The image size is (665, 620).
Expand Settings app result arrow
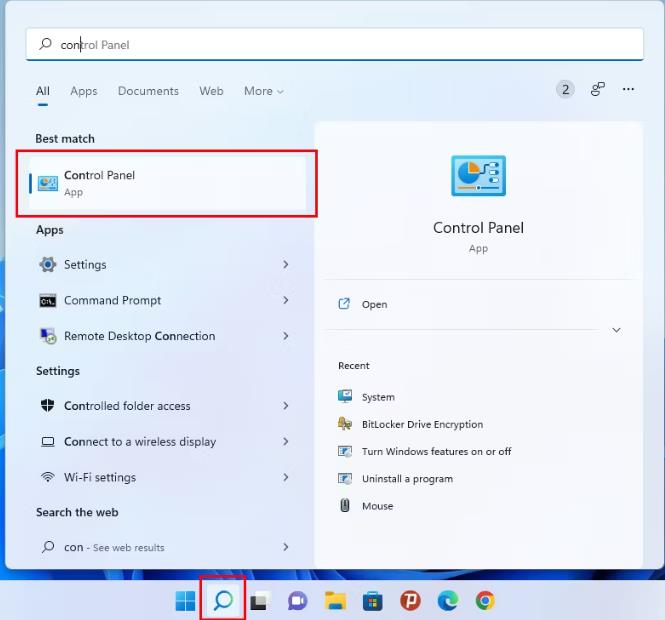pyautogui.click(x=285, y=265)
